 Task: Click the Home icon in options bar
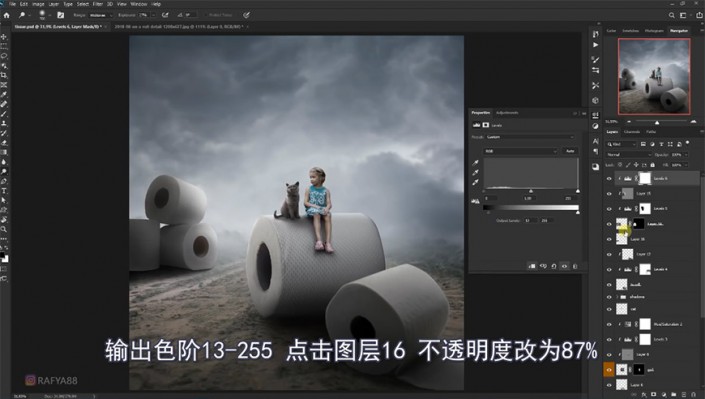6,15
